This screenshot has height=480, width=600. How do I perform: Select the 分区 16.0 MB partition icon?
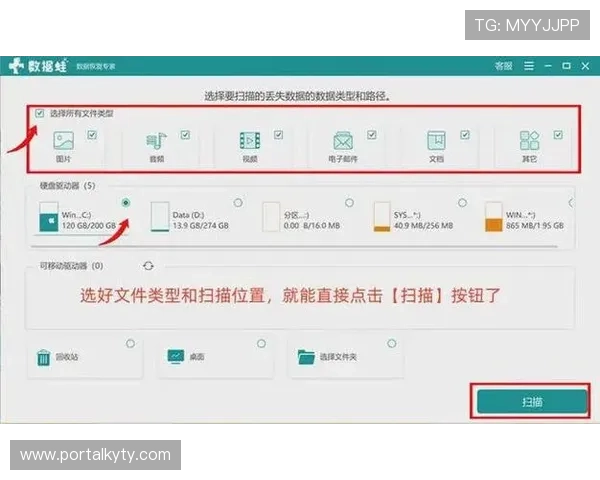pos(271,217)
